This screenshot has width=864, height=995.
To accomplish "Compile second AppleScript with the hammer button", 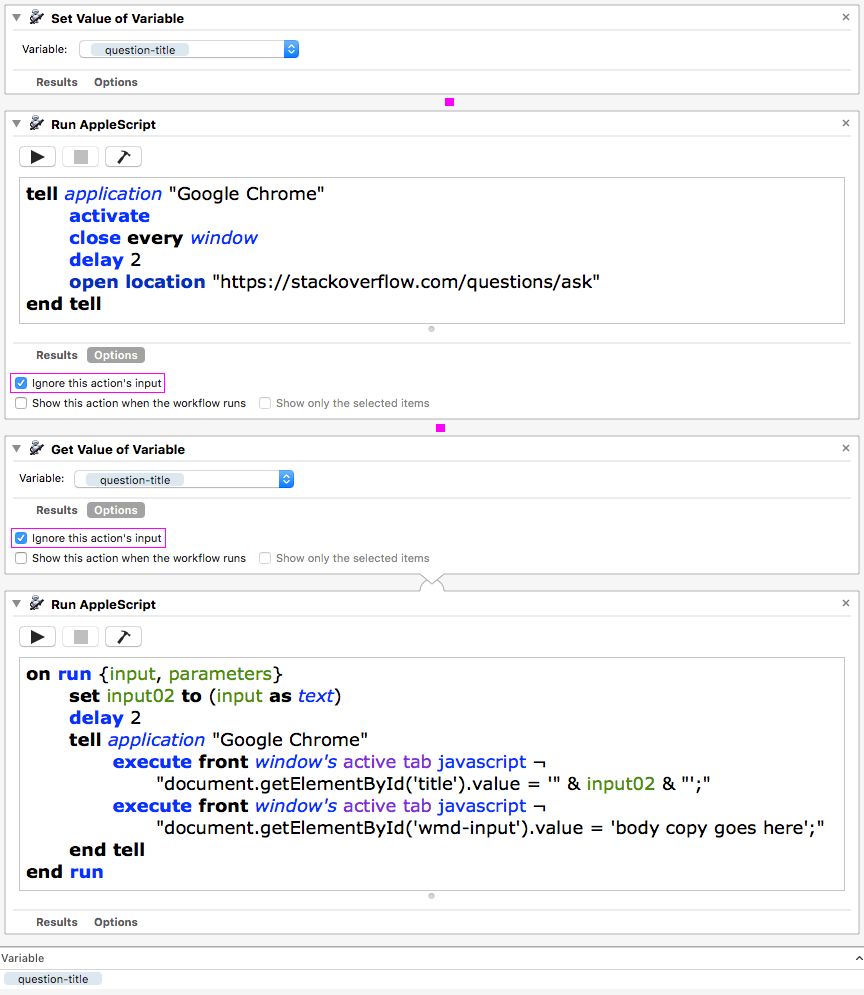I will [123, 636].
